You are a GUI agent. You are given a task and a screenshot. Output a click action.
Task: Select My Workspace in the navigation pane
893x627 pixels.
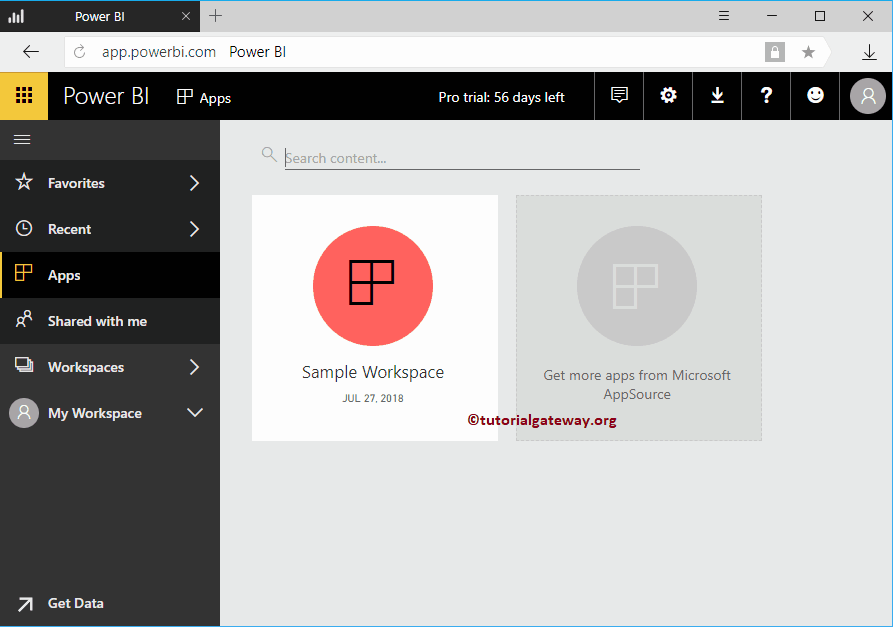coord(110,413)
